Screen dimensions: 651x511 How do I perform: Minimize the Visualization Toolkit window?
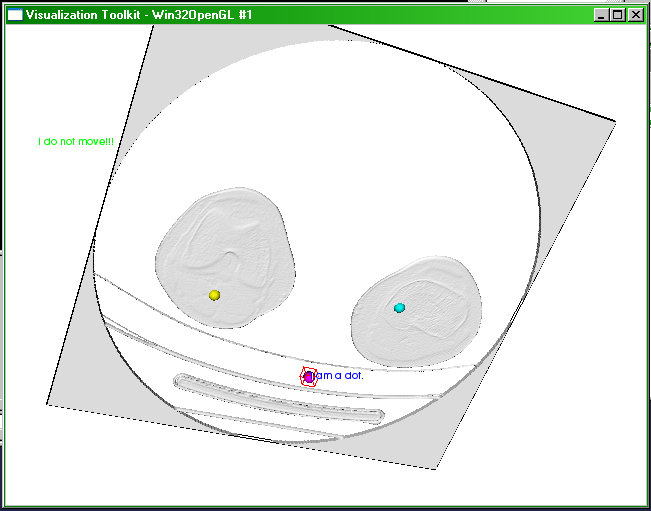[600, 15]
